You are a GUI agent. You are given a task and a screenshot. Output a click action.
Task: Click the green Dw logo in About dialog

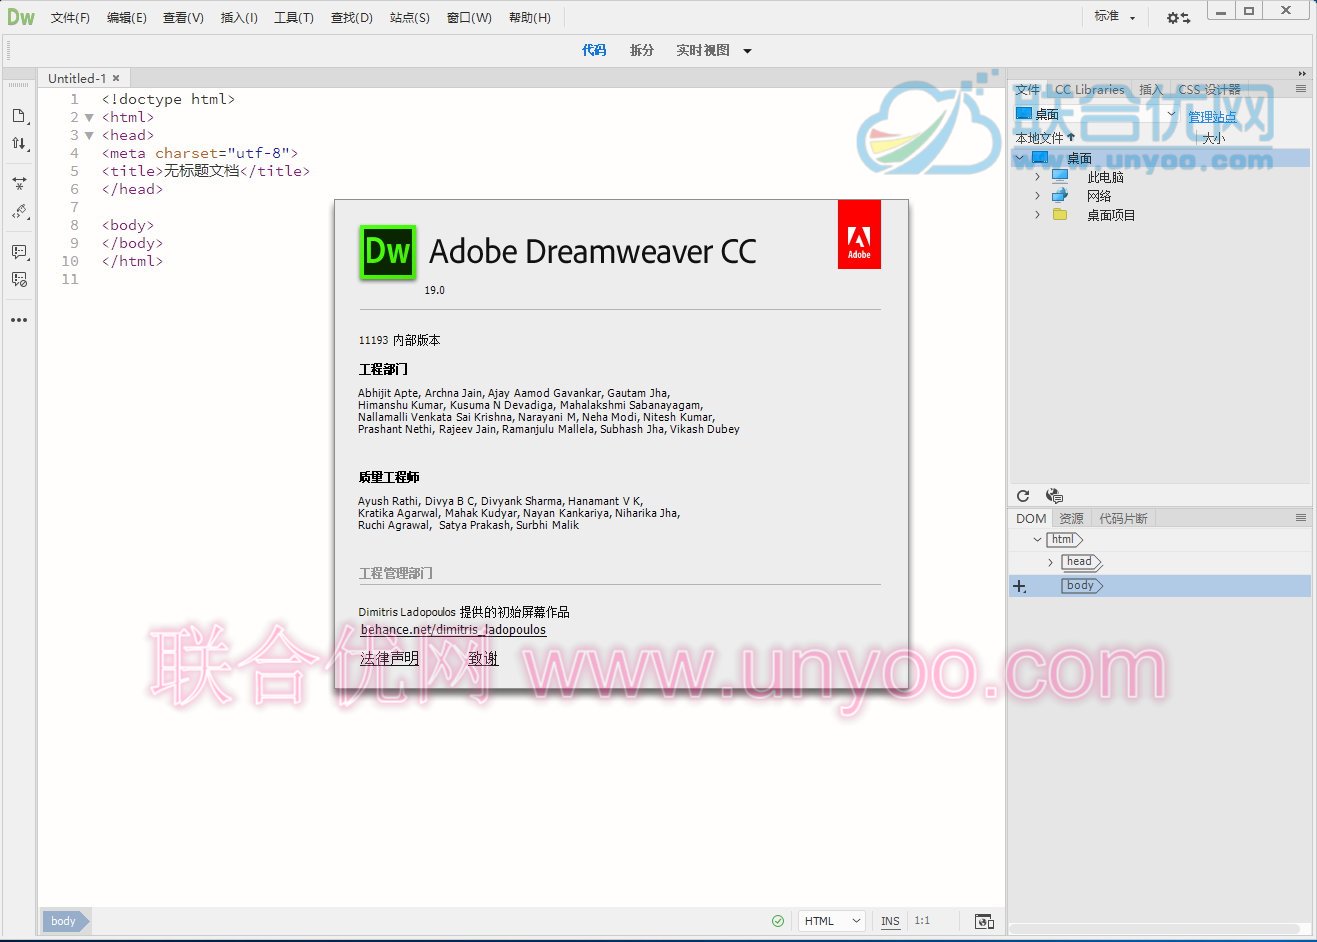[387, 252]
